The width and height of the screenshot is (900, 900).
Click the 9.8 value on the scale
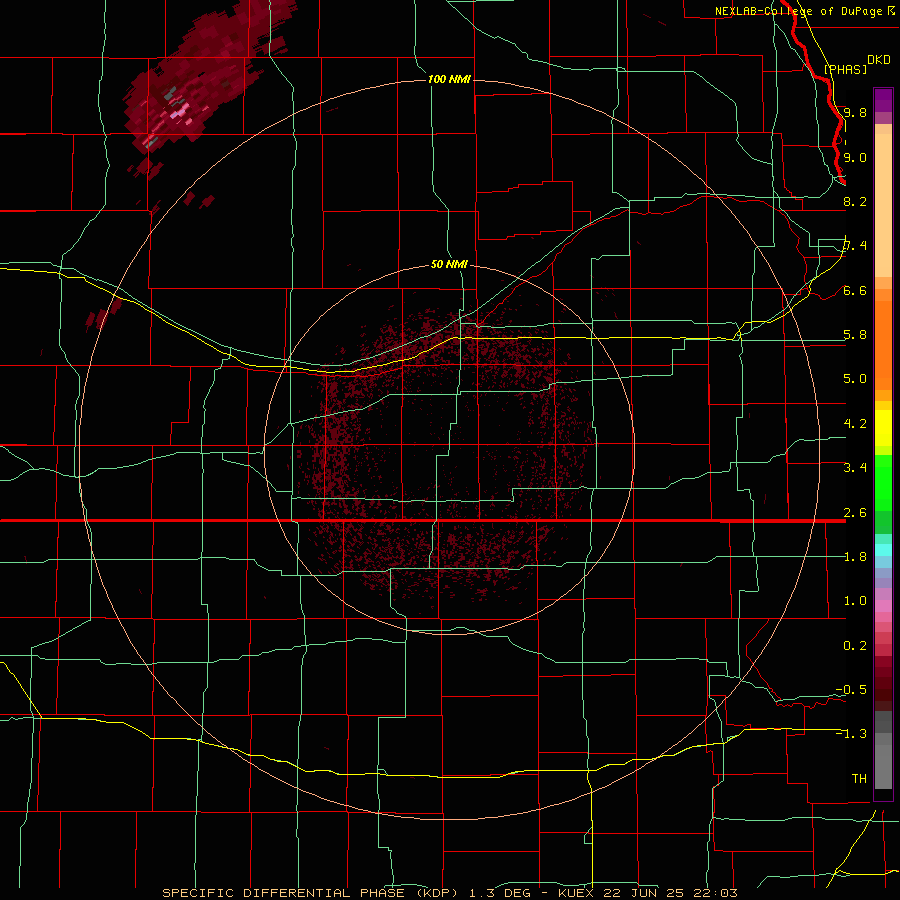(855, 112)
